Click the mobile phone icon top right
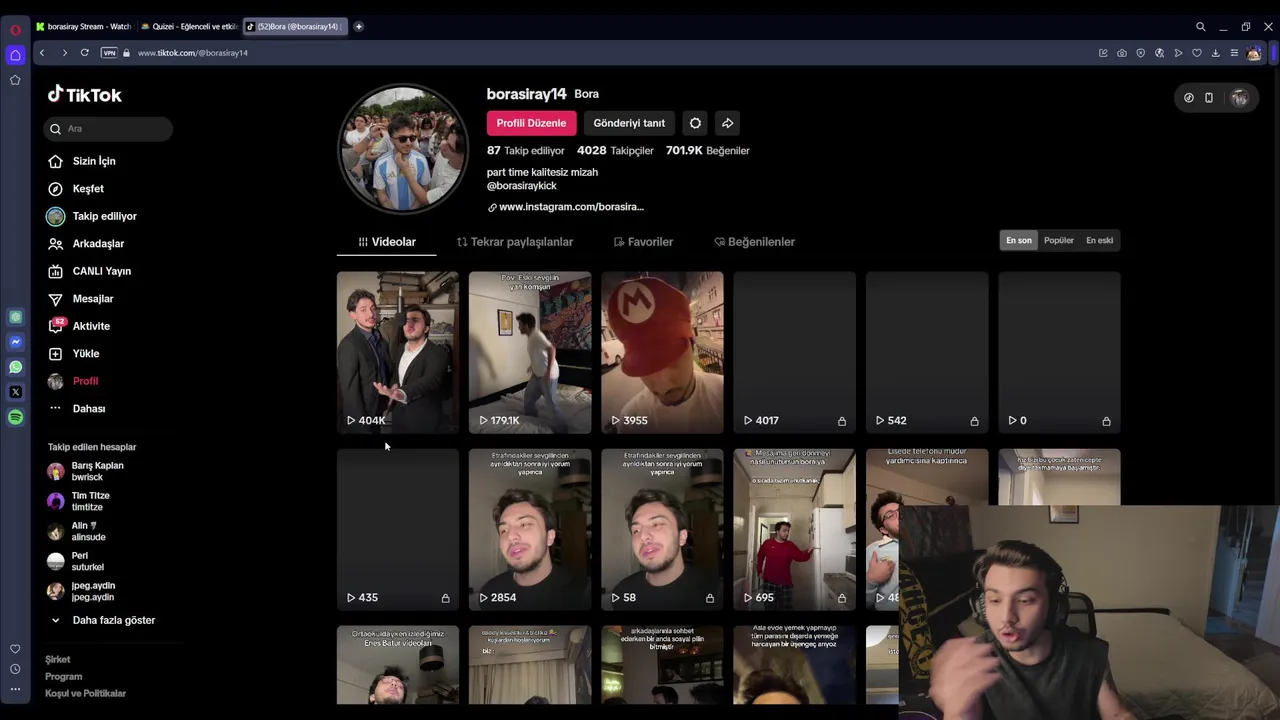Image resolution: width=1280 pixels, height=720 pixels. click(x=1209, y=98)
